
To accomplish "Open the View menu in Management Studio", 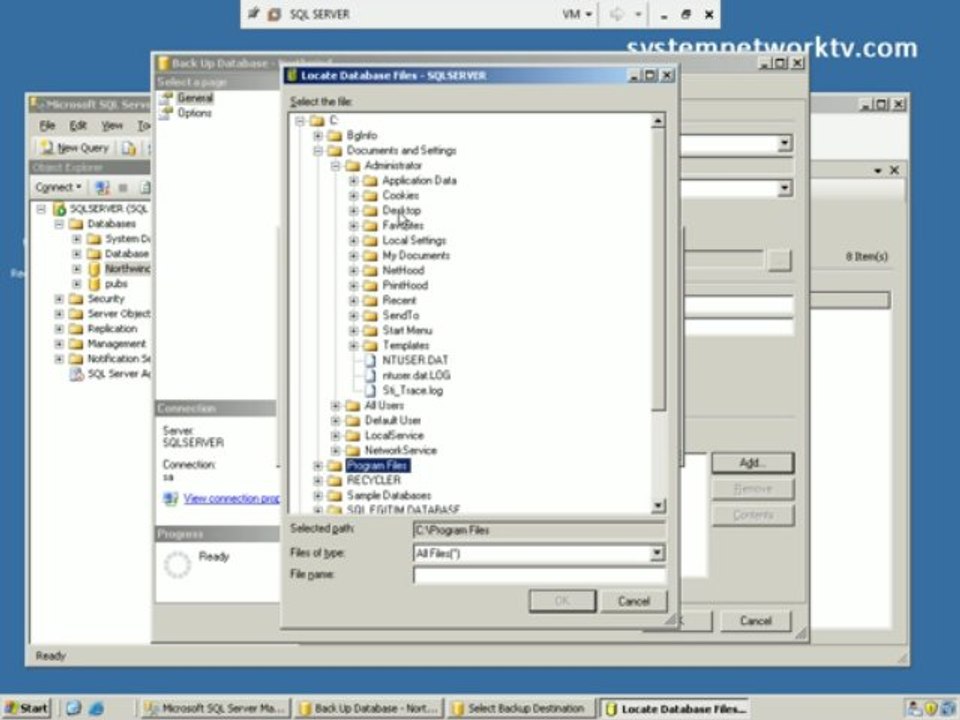I will [111, 126].
